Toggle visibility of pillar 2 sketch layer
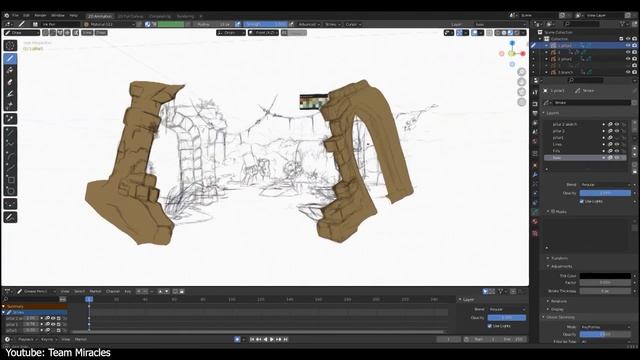 tap(617, 124)
